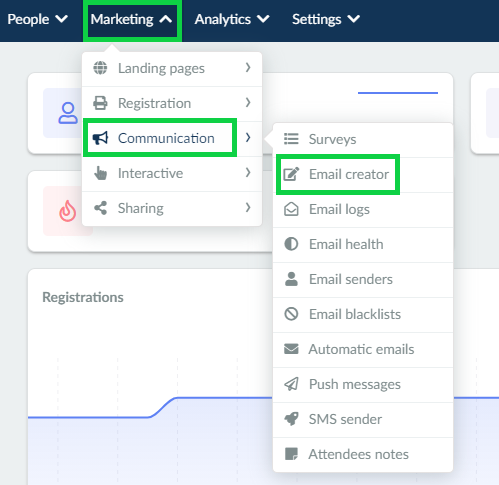499x485 pixels.
Task: Expand the Settings dropdown menu
Action: pyautogui.click(x=326, y=19)
